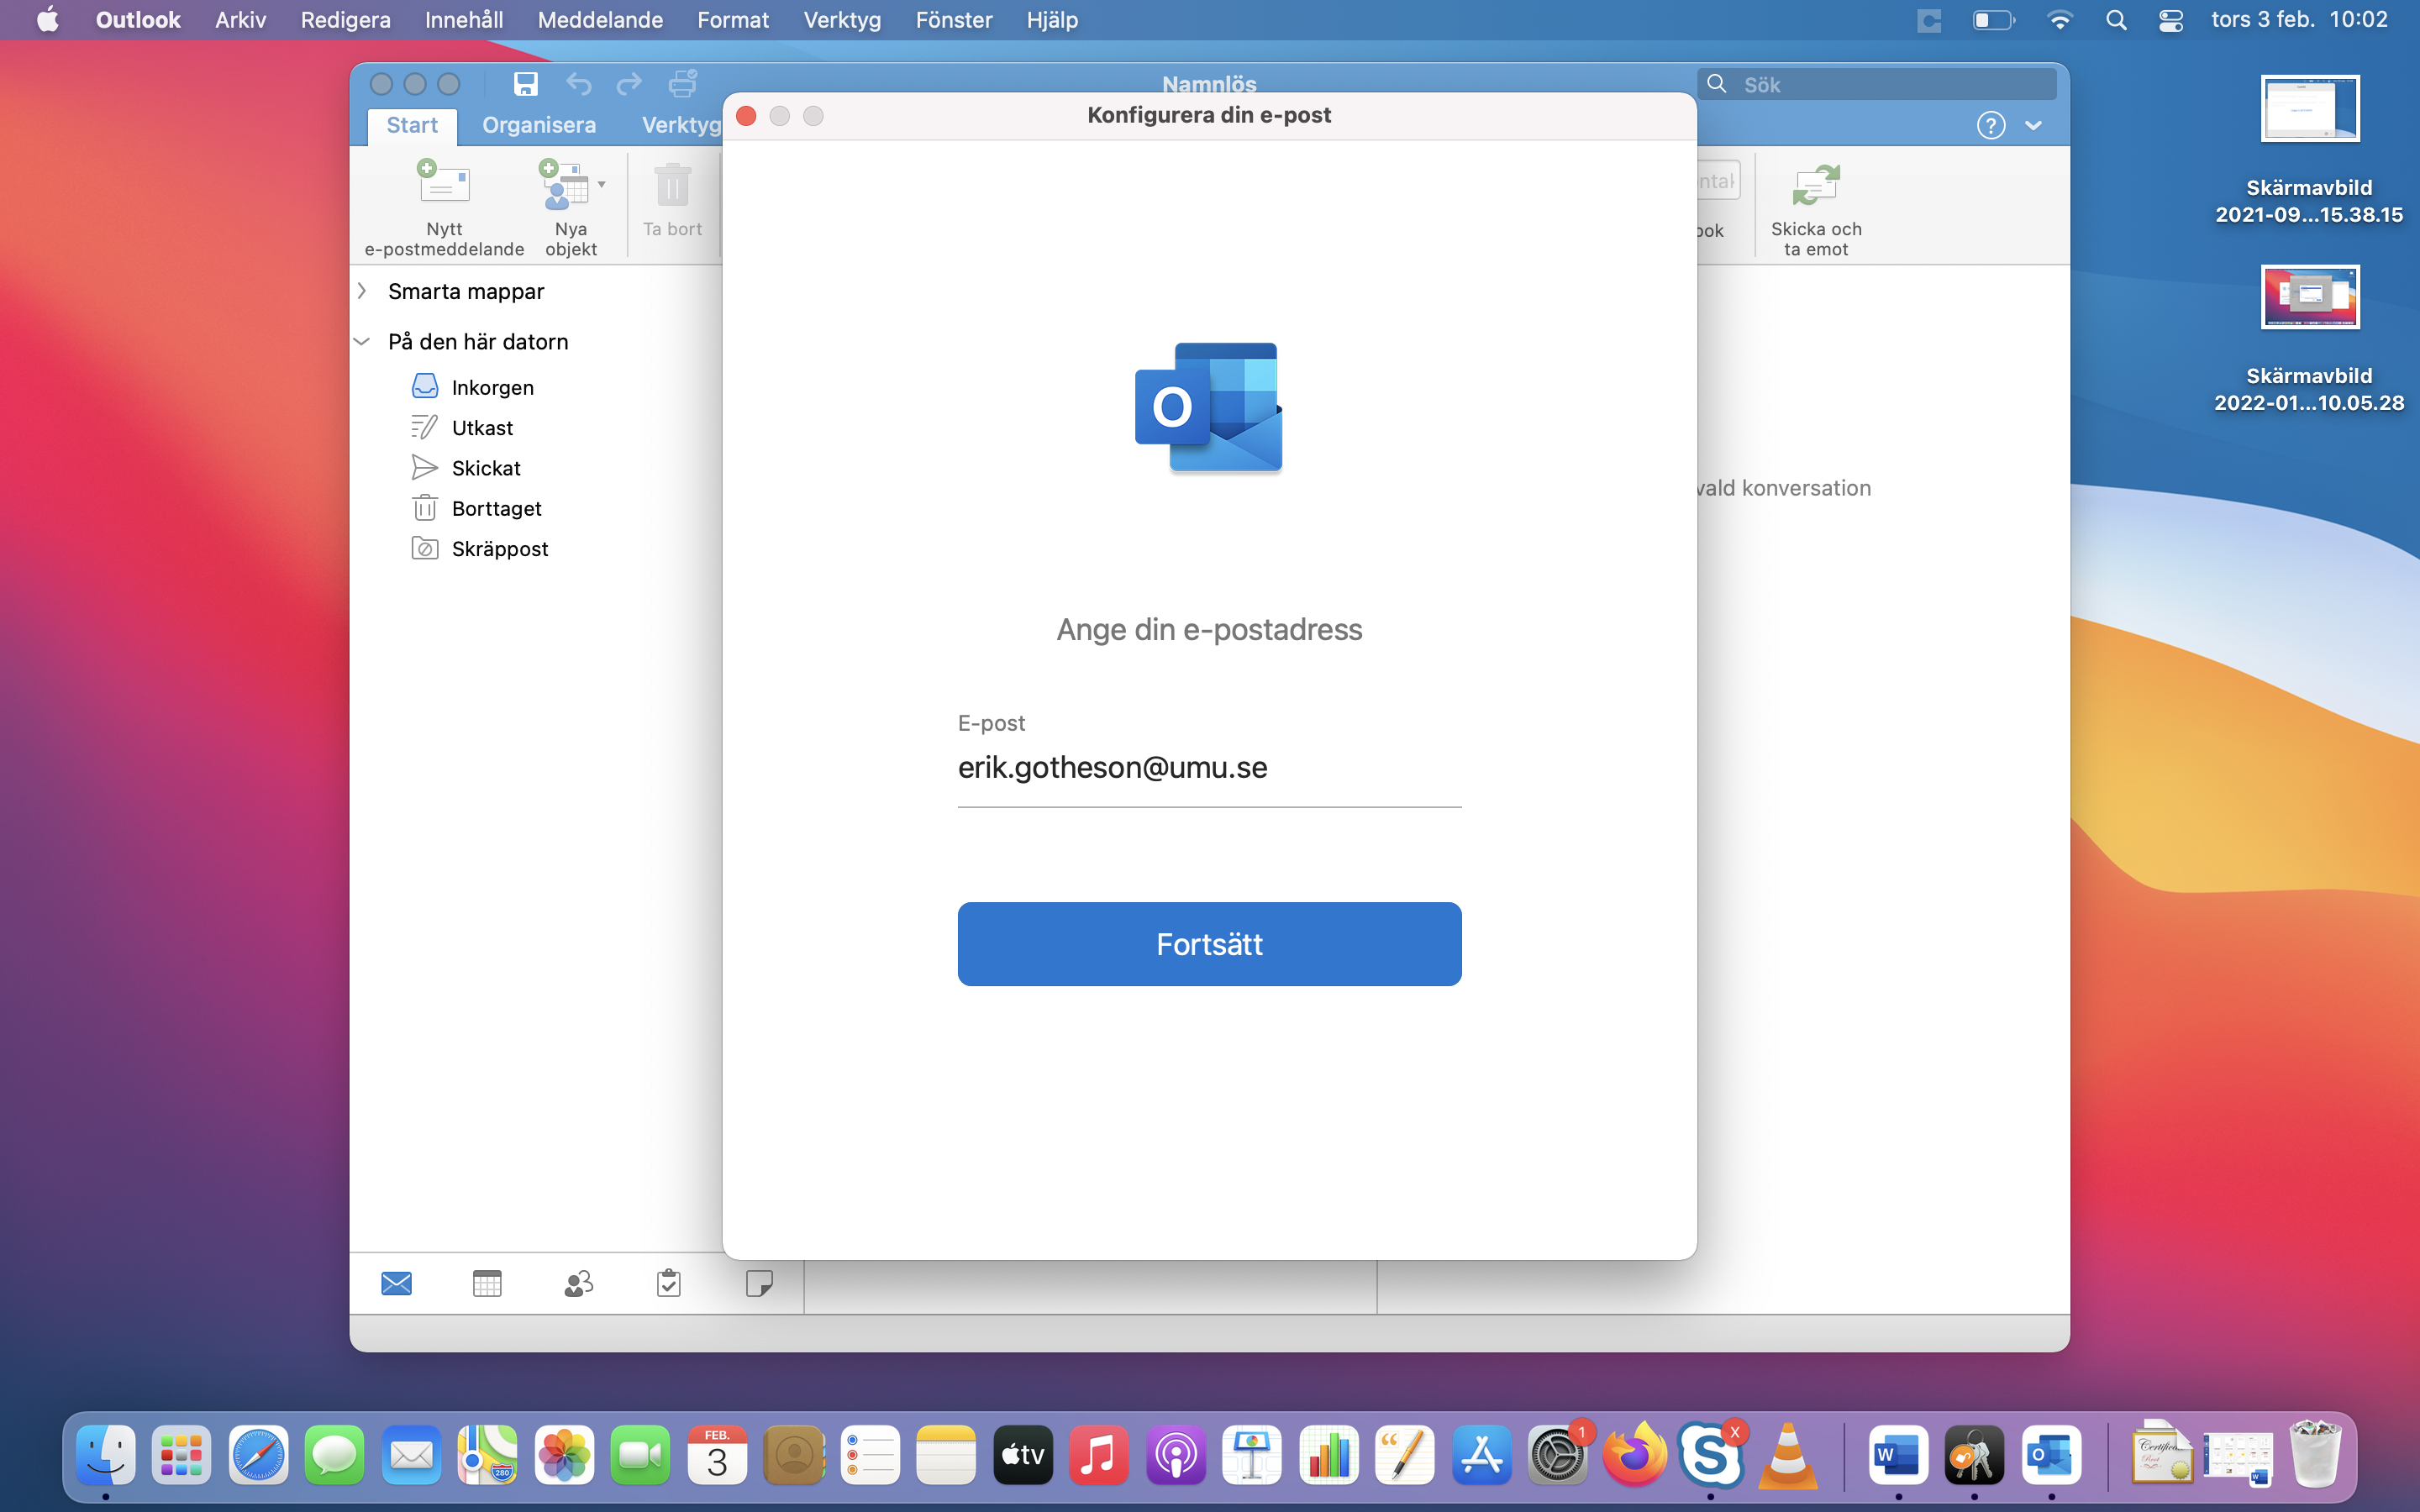
Task: Click the save icon in Outlook toolbar
Action: pos(526,84)
